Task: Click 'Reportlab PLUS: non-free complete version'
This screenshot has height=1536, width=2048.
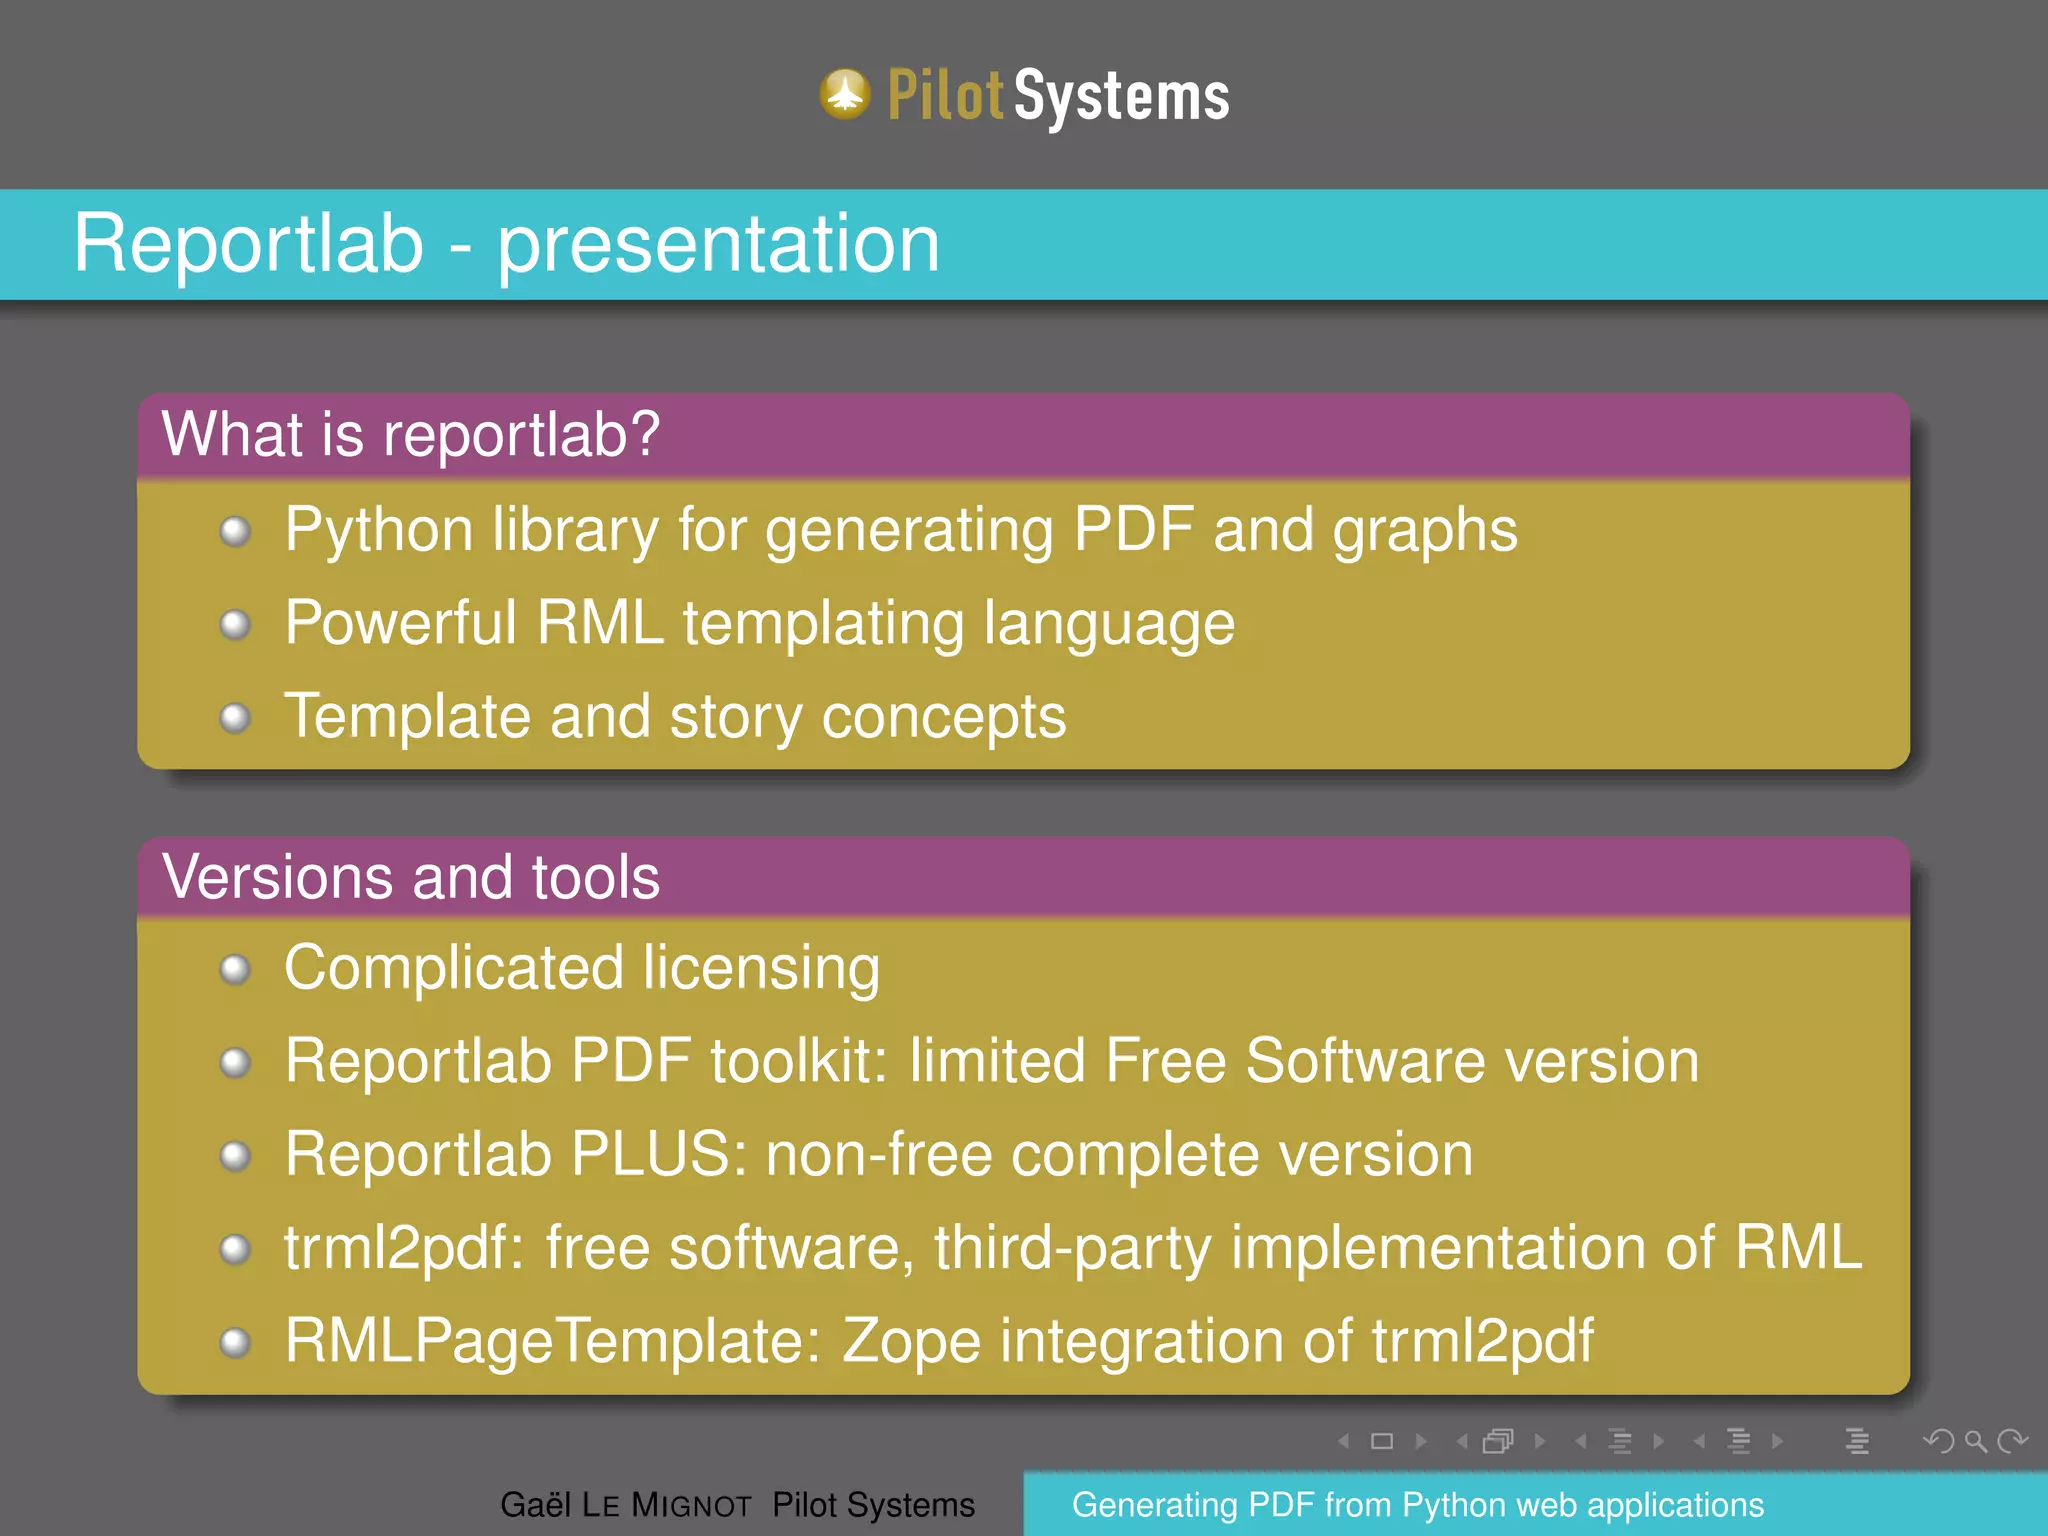Action: [878, 1154]
